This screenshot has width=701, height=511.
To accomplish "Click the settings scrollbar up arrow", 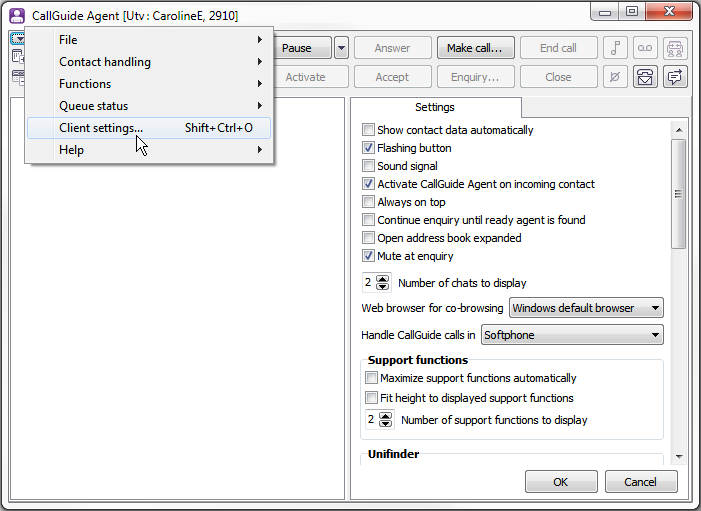I will click(x=679, y=130).
